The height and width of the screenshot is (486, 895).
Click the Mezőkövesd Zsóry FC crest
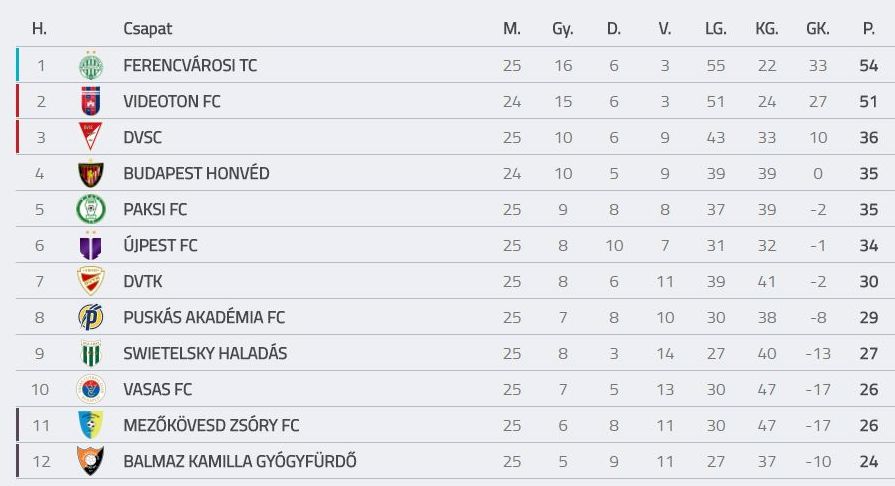(x=90, y=425)
